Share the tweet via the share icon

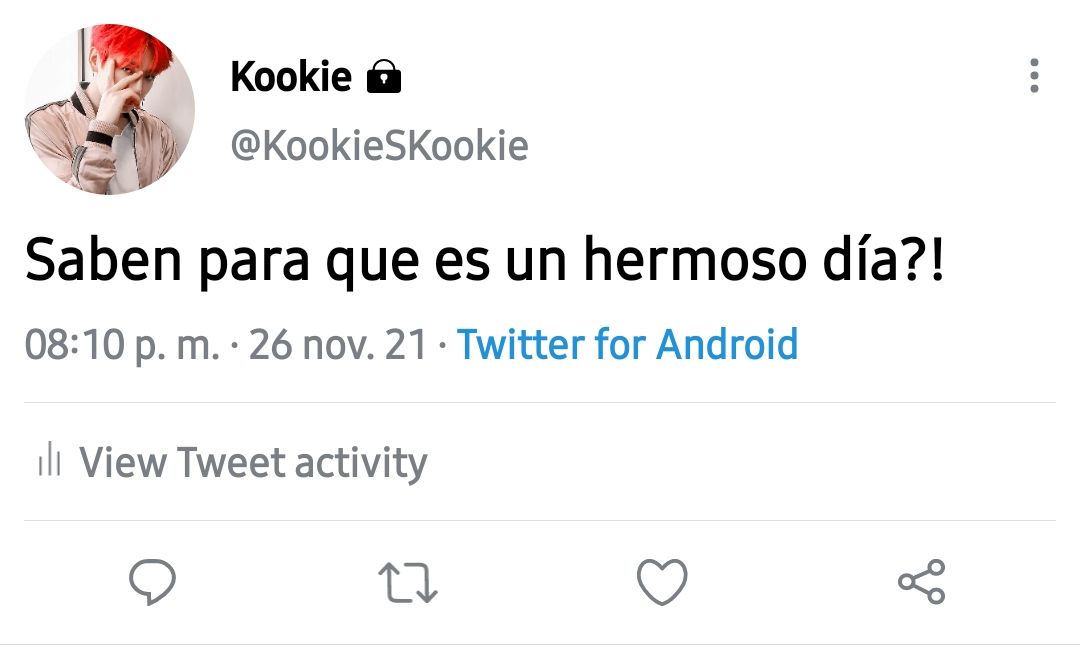922,582
